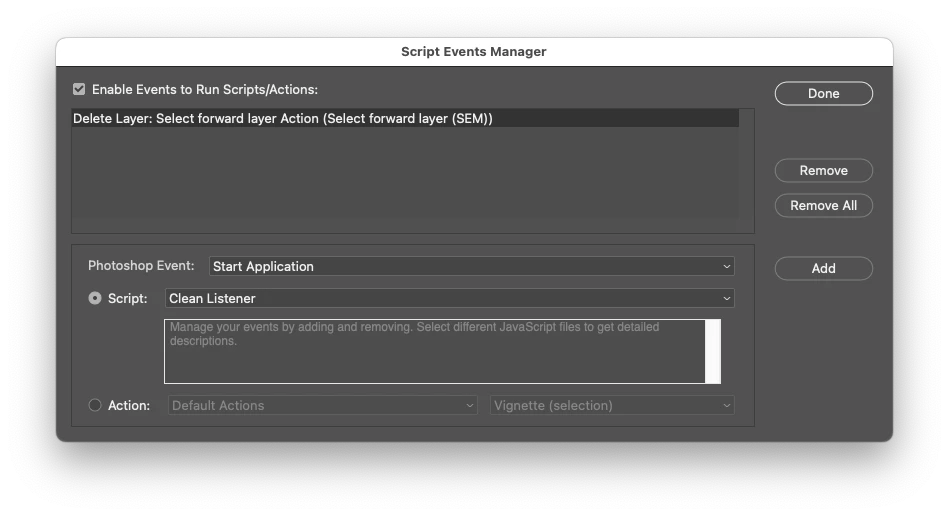The image size is (949, 516).
Task: Click the Remove button
Action: click(x=823, y=171)
